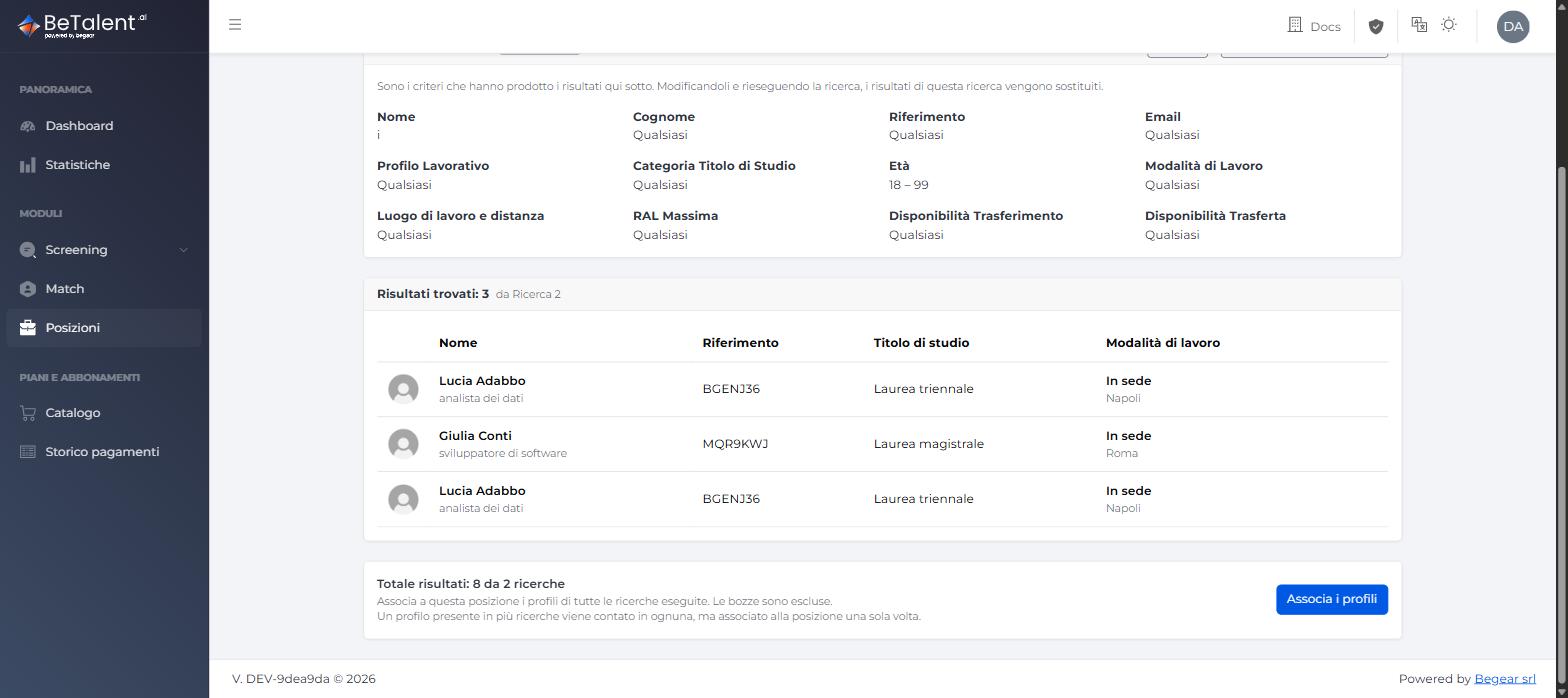
Task: Click the Statistiche bar chart icon
Action: [x=27, y=165]
